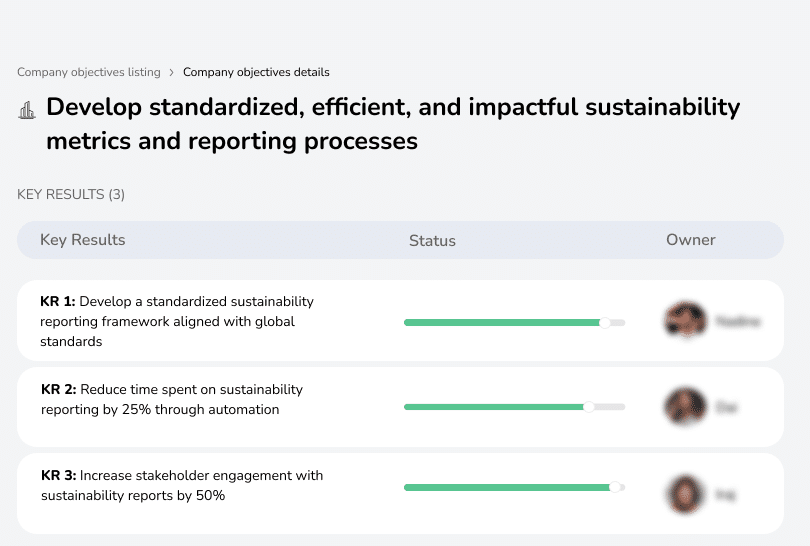Screen dimensions: 810x546
Task: Select the KR 2 reduce time spent text
Action: tap(172, 399)
